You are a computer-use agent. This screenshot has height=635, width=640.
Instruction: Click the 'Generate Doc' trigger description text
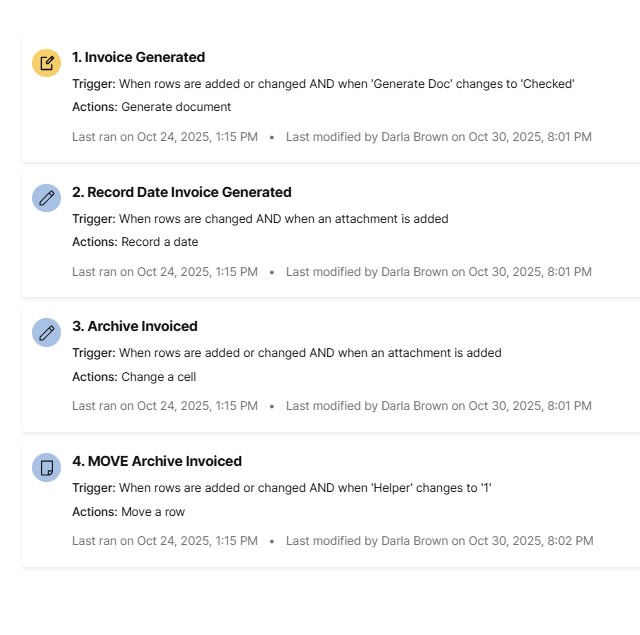pos(346,84)
